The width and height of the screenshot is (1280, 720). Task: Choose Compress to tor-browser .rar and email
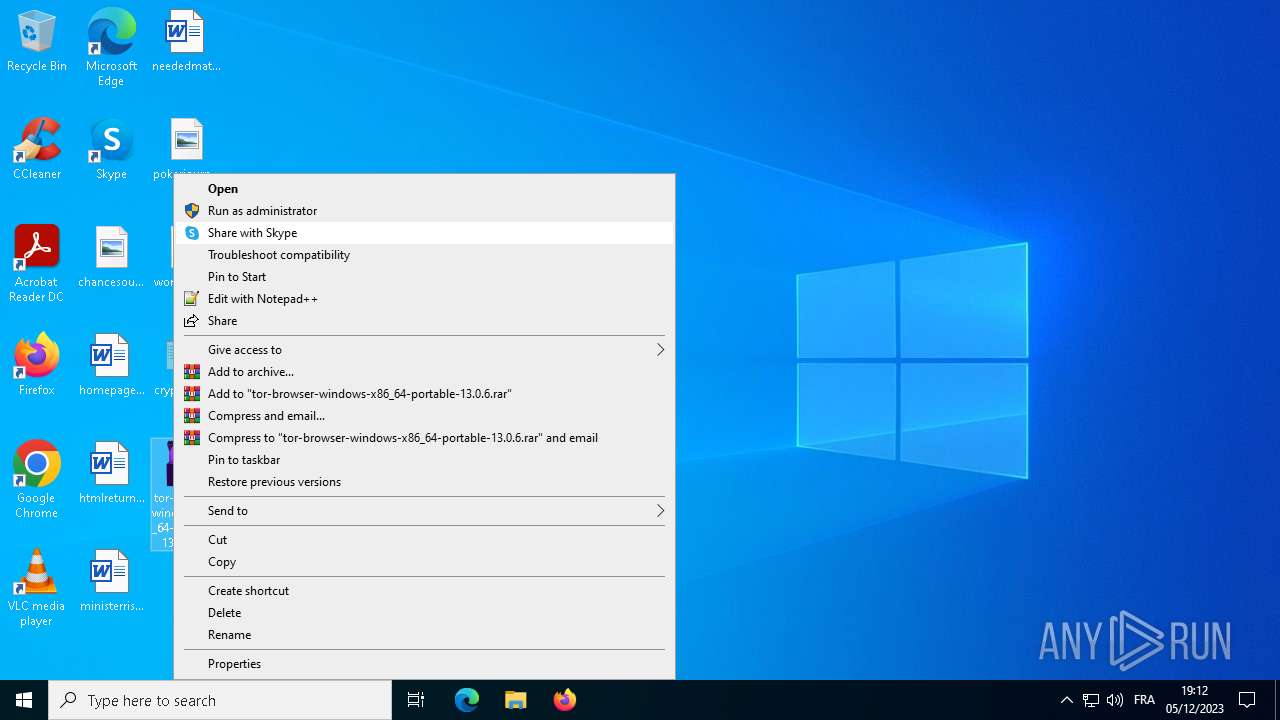(x=424, y=438)
